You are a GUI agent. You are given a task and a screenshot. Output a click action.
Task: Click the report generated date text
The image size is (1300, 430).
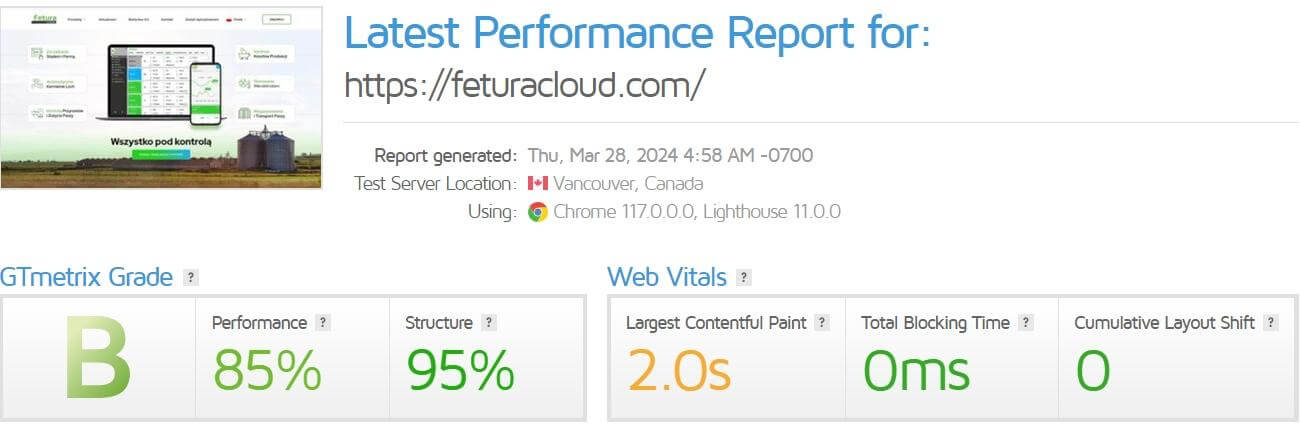click(x=670, y=155)
